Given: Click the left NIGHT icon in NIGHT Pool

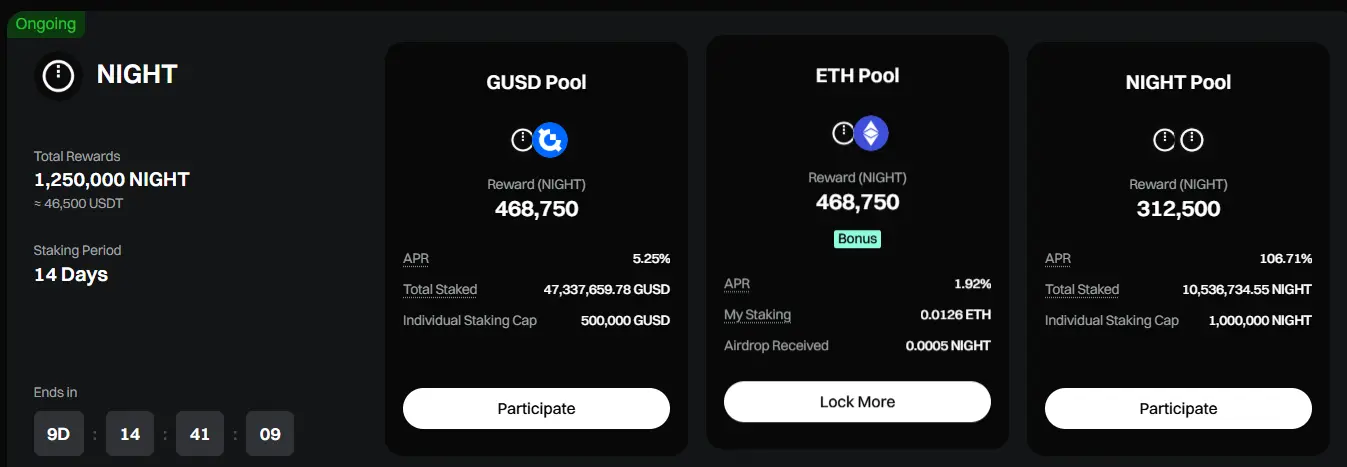Looking at the screenshot, I should 1164,140.
